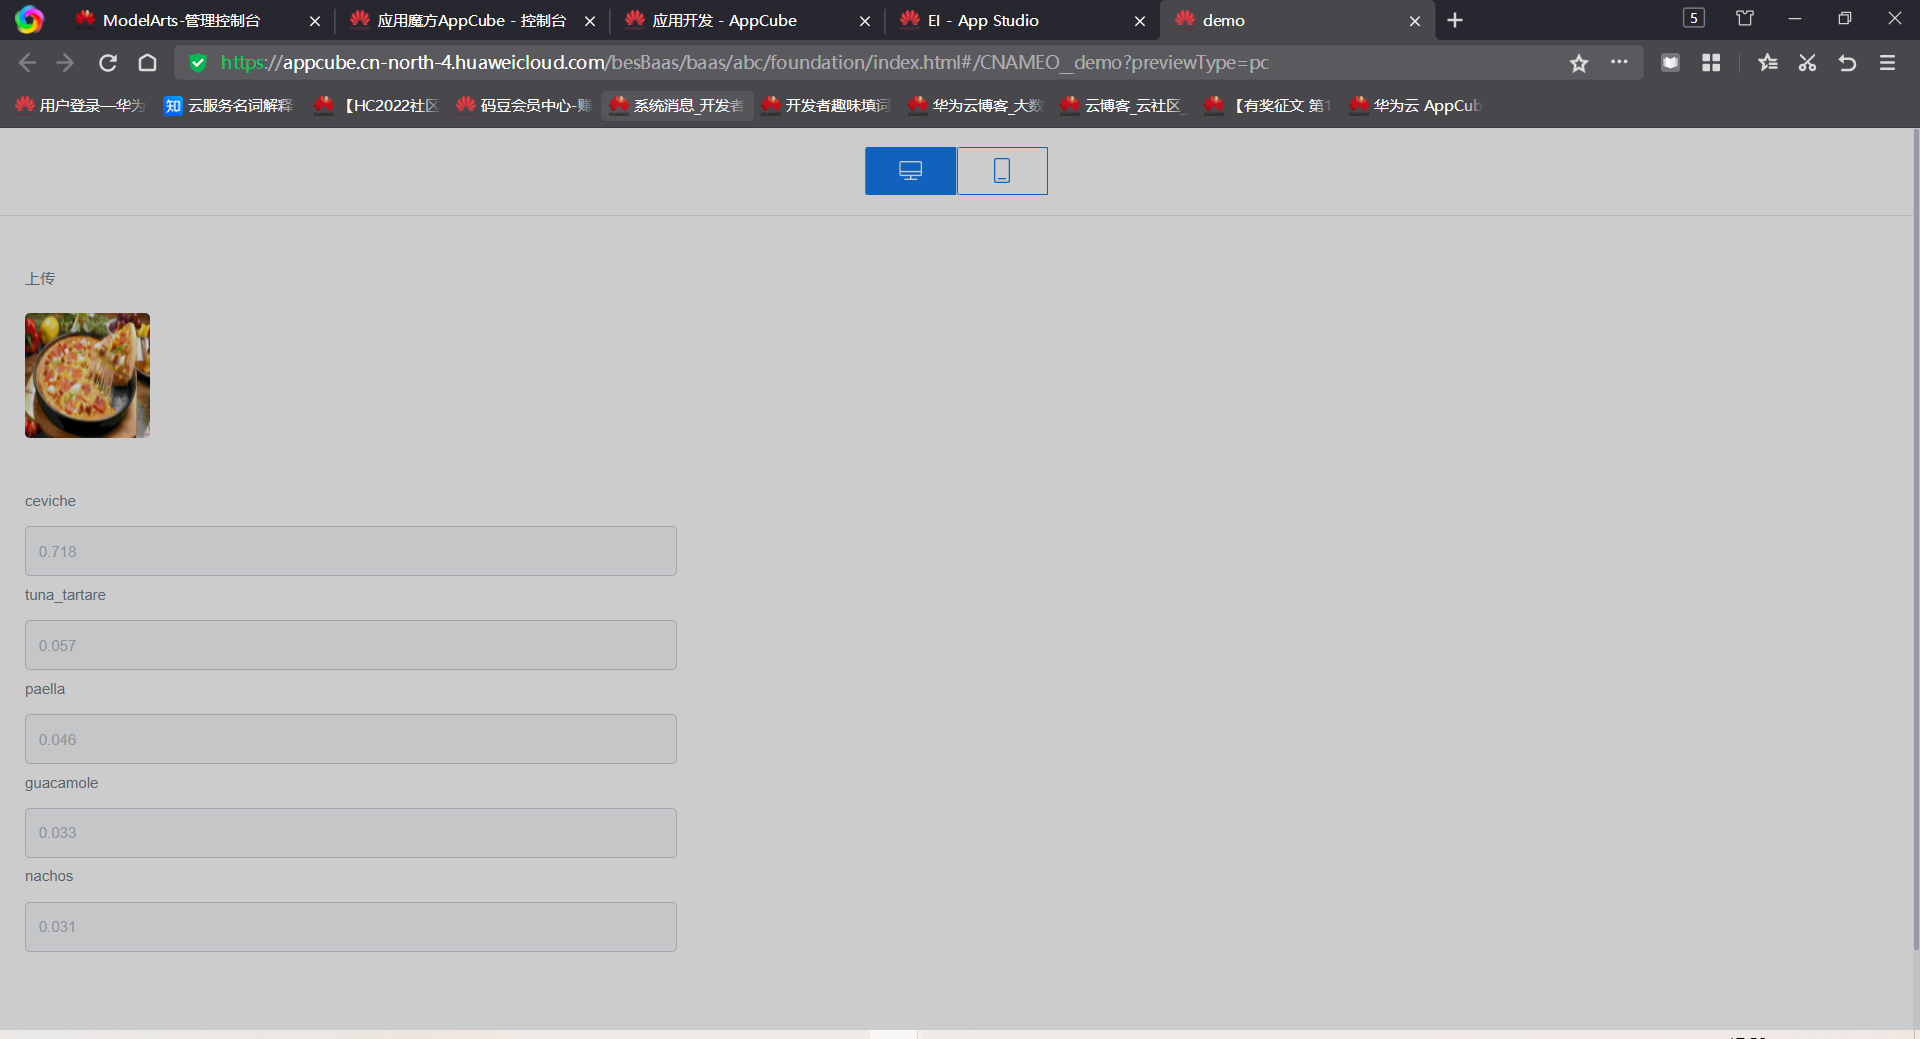
Task: Open the favorites list icon
Action: [1768, 63]
